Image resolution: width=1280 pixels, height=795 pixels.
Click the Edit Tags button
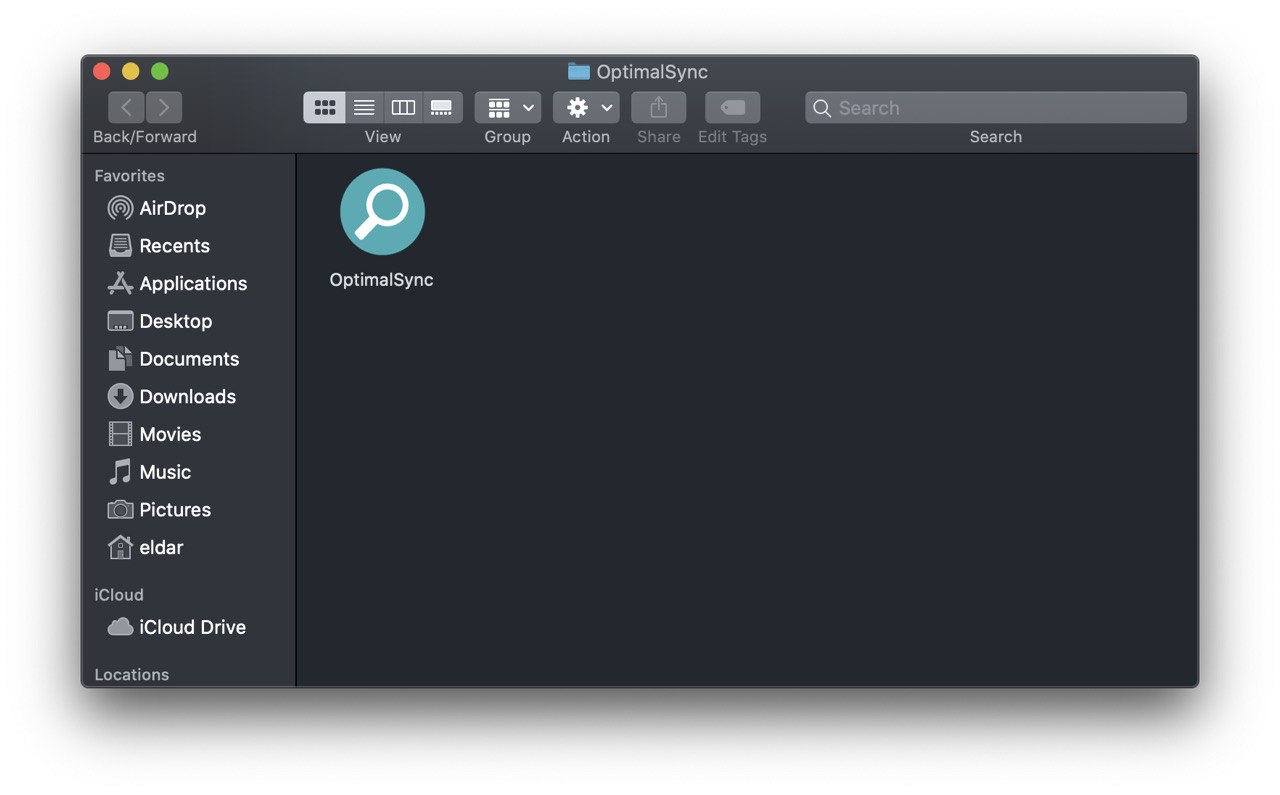click(x=732, y=107)
